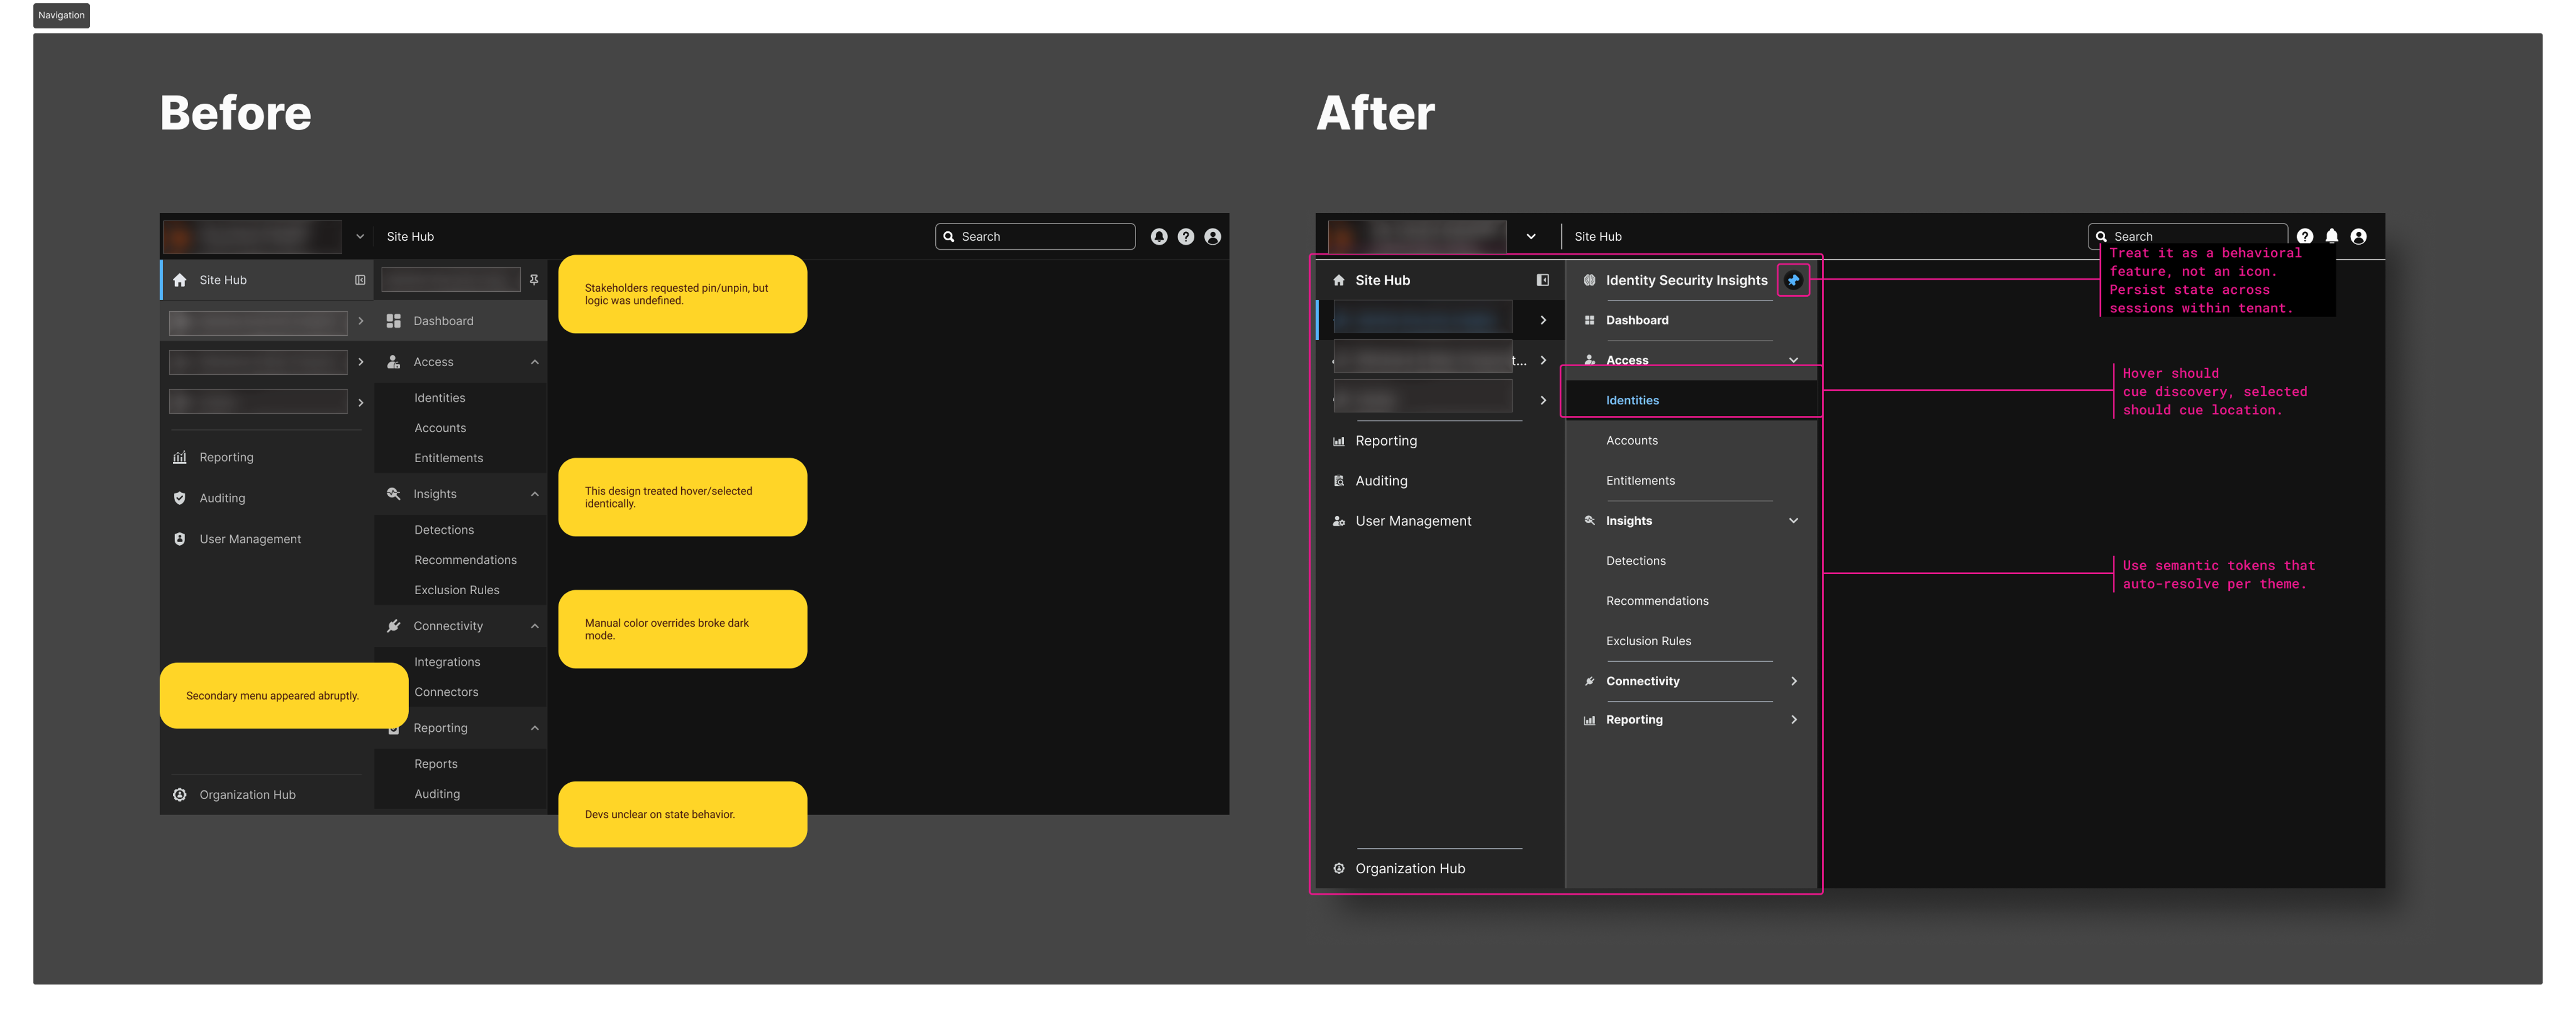Click the Identity Security Insights globe icon
Viewport: 2576px width, 1018px height.
point(1590,280)
